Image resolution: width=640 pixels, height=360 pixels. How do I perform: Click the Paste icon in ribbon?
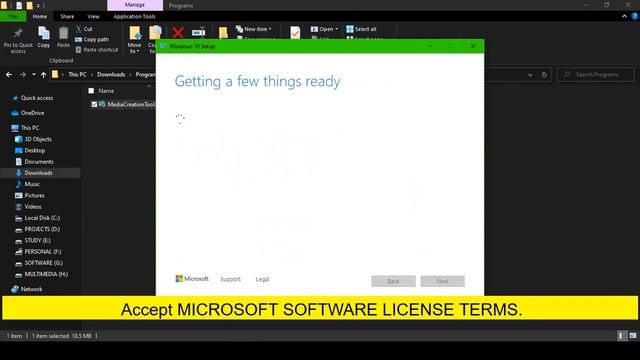(x=63, y=33)
